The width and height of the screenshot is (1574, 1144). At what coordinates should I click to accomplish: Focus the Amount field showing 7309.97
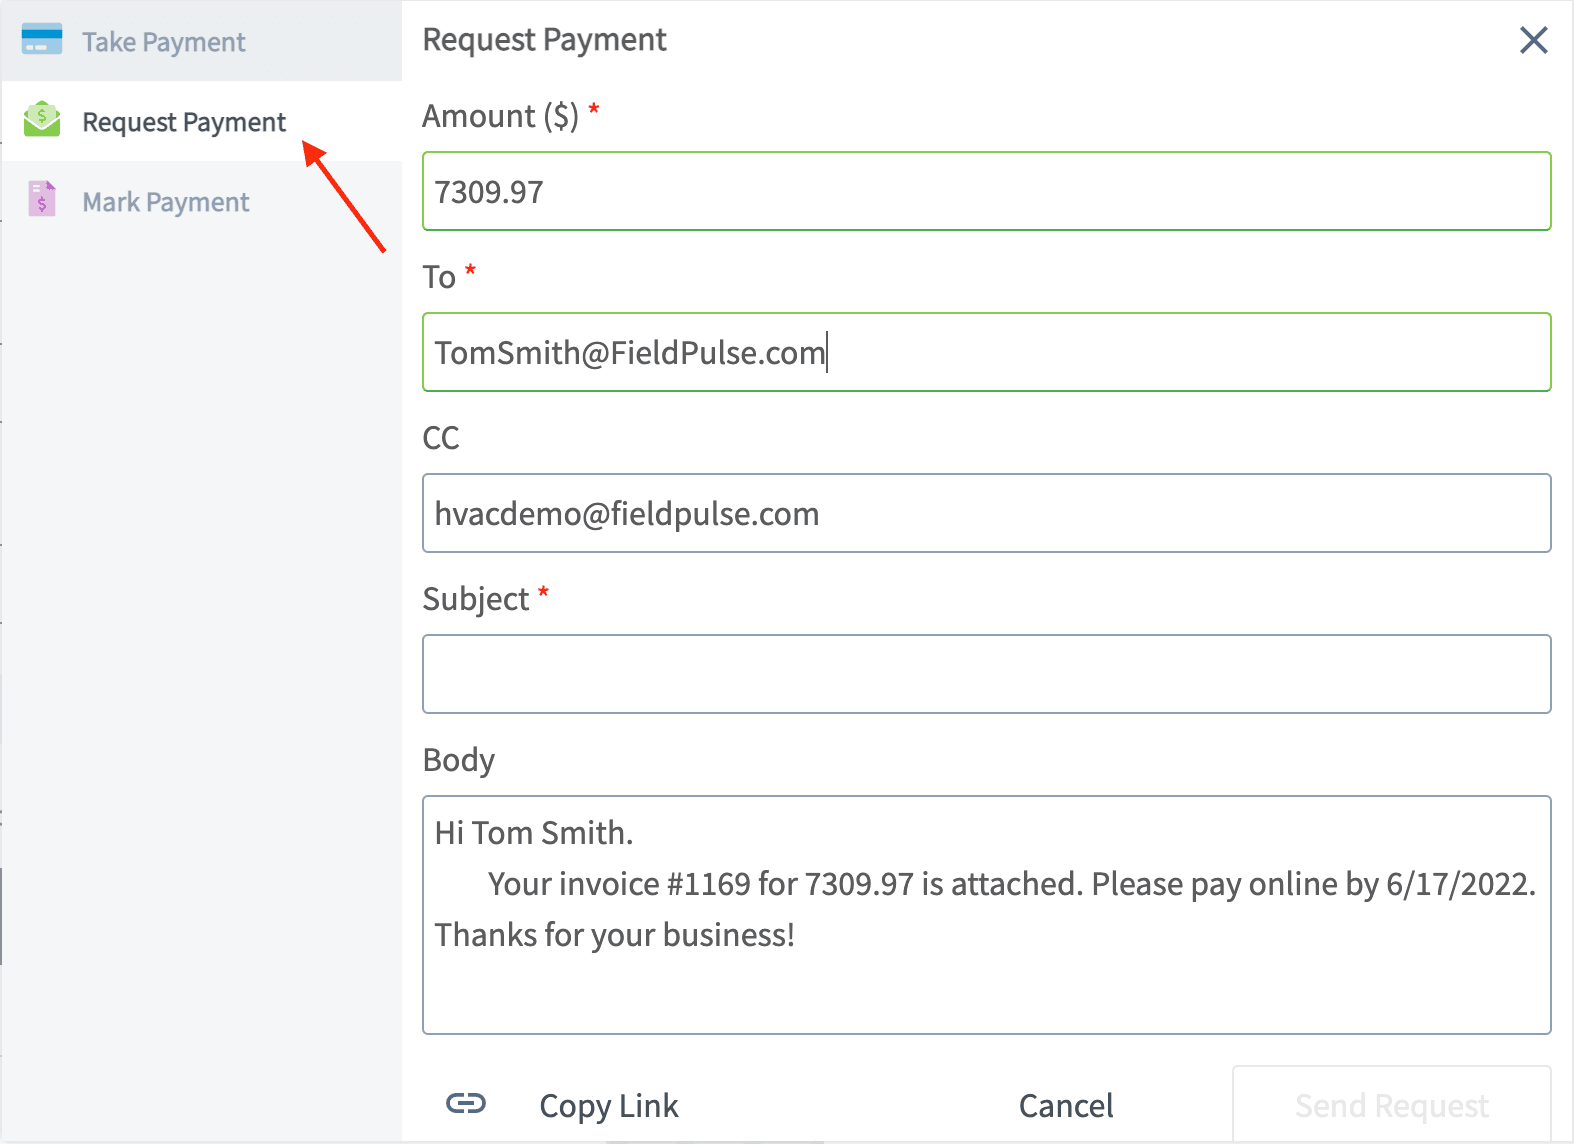(986, 191)
